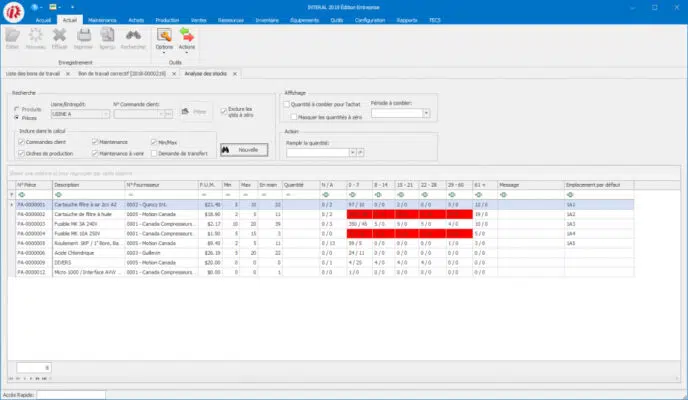Screen dimensions: 688x400
Task: Open the round application logo menu
Action: [12, 12]
